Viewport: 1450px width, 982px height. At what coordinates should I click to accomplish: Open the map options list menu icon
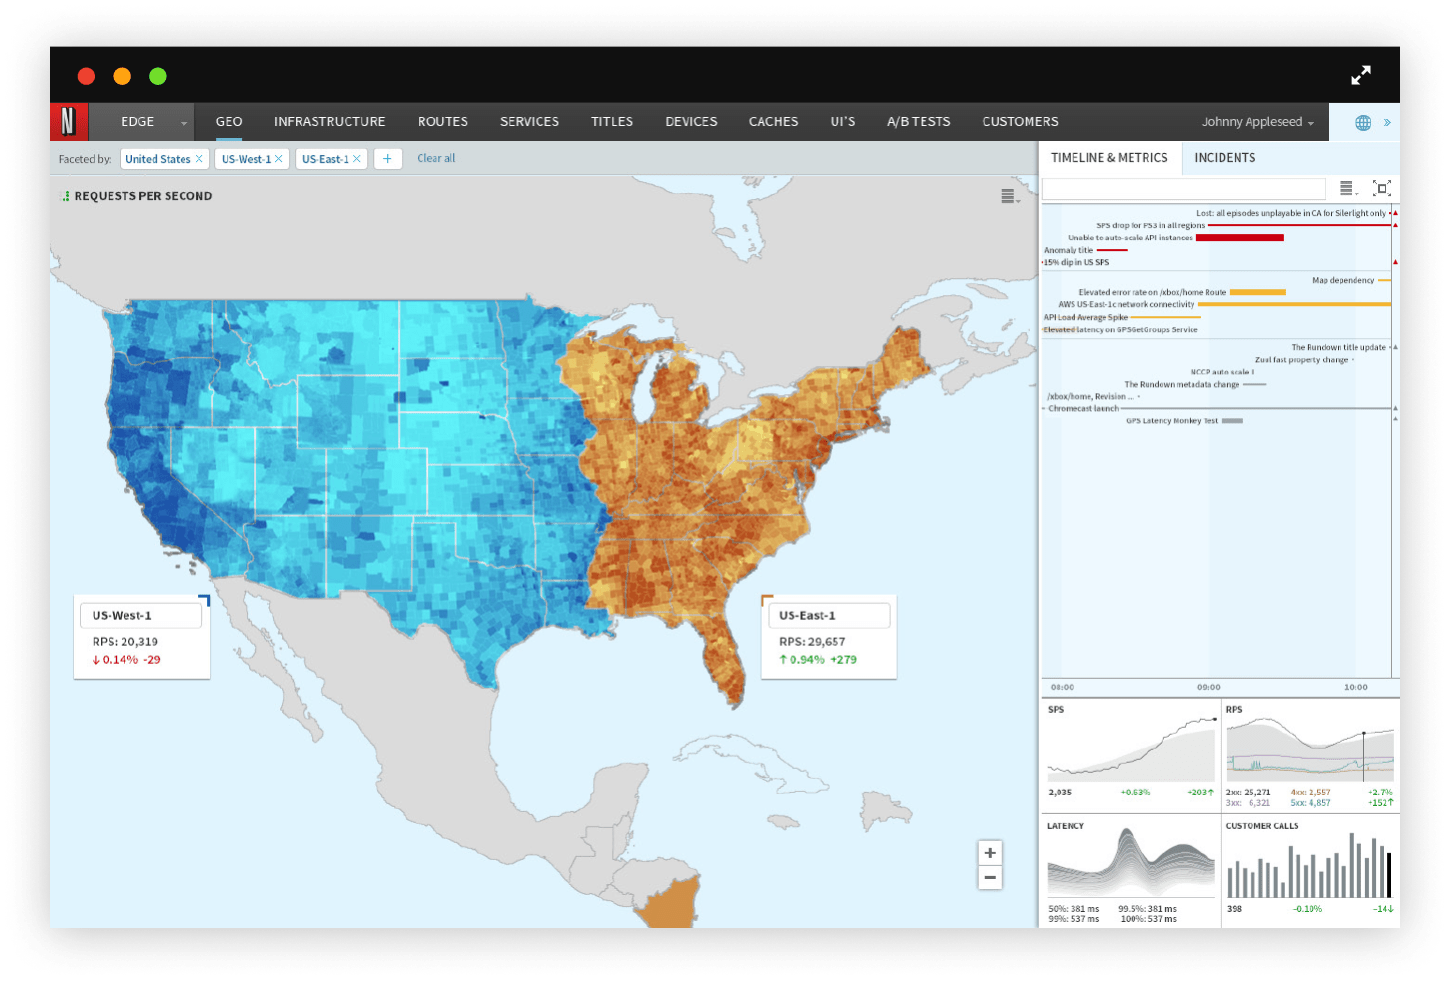(x=1010, y=197)
